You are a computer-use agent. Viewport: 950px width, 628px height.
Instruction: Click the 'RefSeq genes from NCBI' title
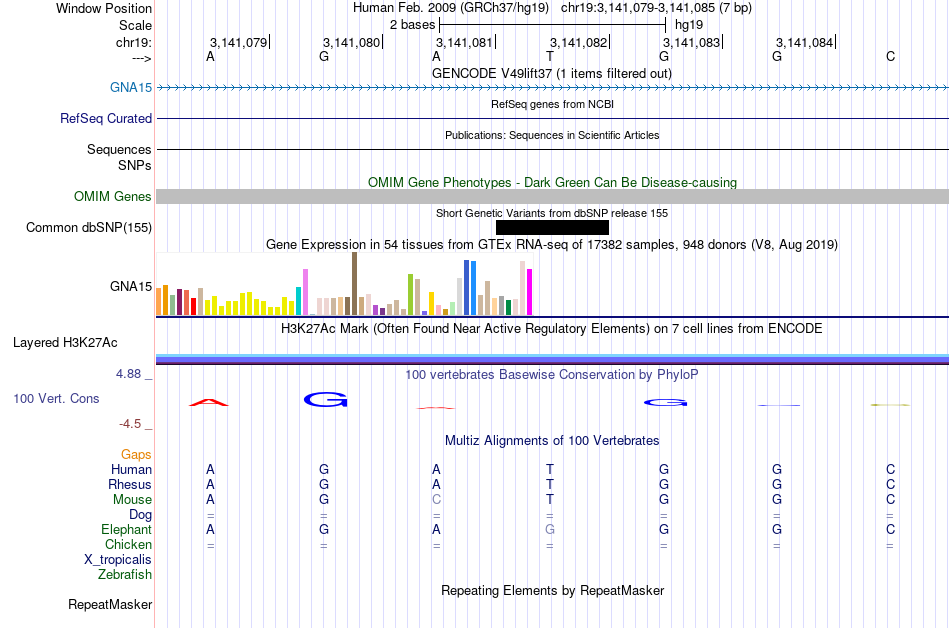[x=552, y=104]
